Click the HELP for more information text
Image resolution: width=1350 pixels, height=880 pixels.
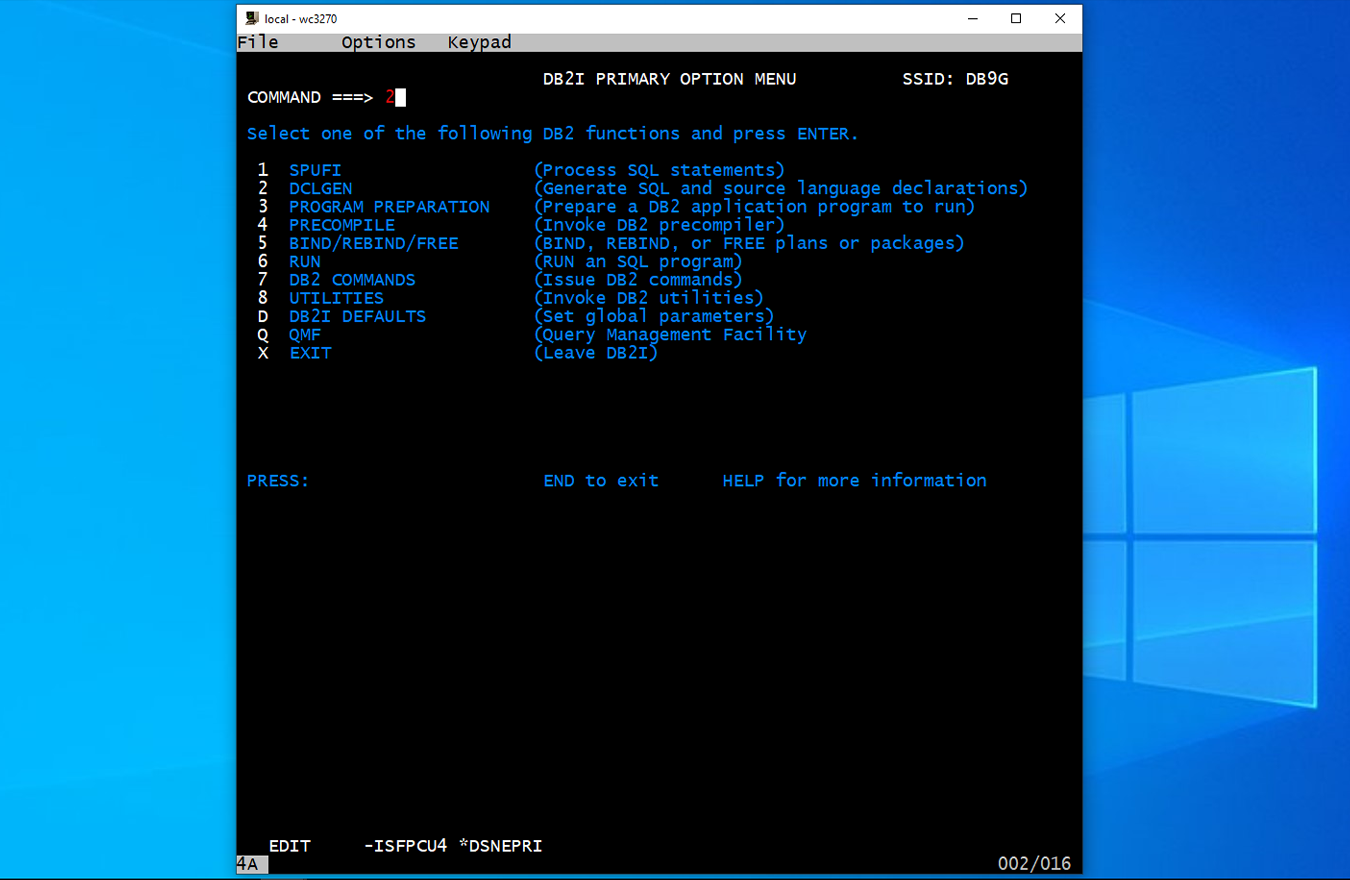click(x=854, y=481)
